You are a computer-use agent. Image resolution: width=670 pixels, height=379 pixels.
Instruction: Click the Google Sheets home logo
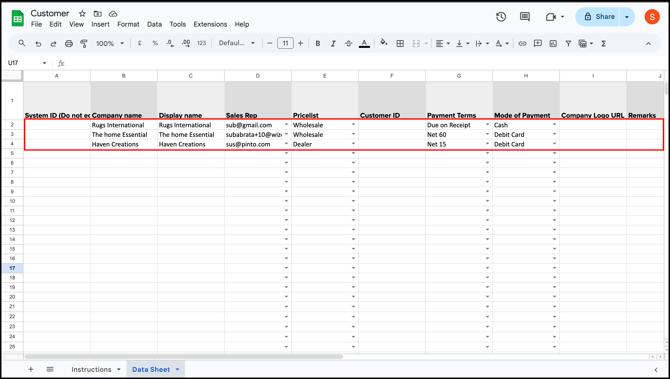[x=18, y=19]
